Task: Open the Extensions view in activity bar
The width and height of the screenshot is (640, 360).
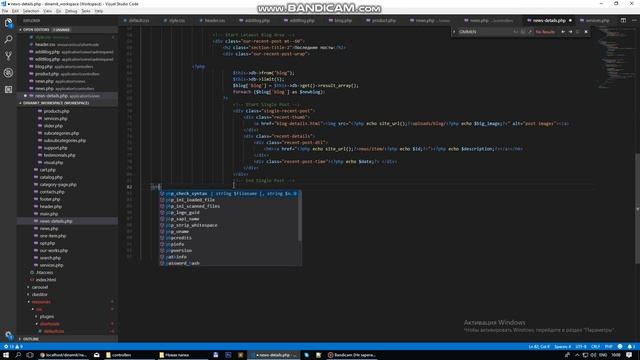Action: tap(8, 89)
